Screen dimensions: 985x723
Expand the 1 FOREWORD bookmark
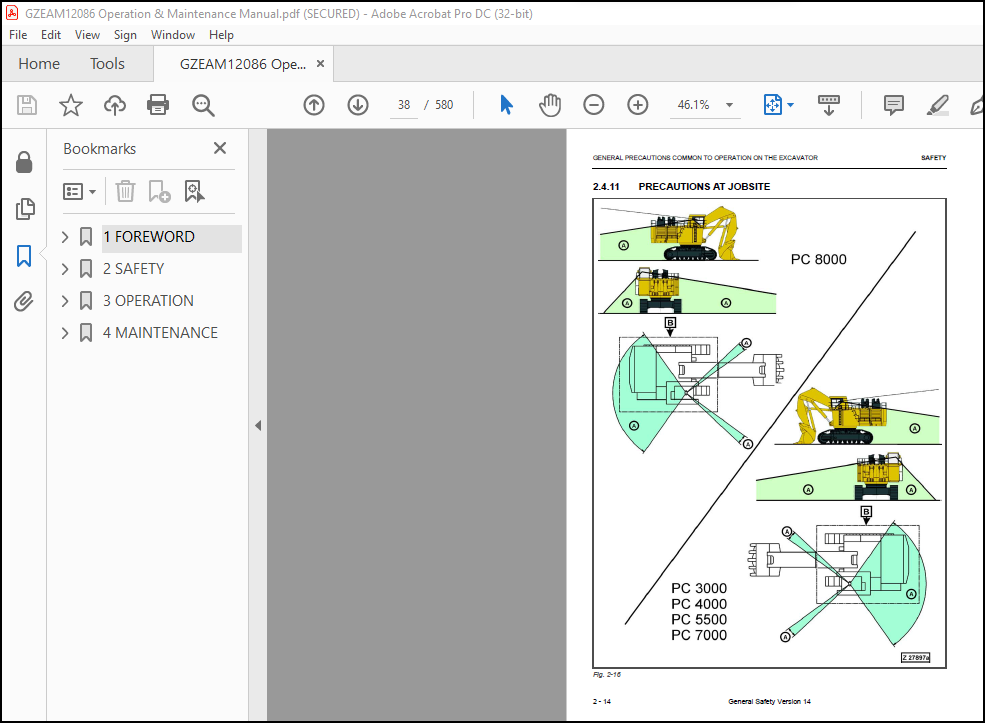tap(65, 237)
